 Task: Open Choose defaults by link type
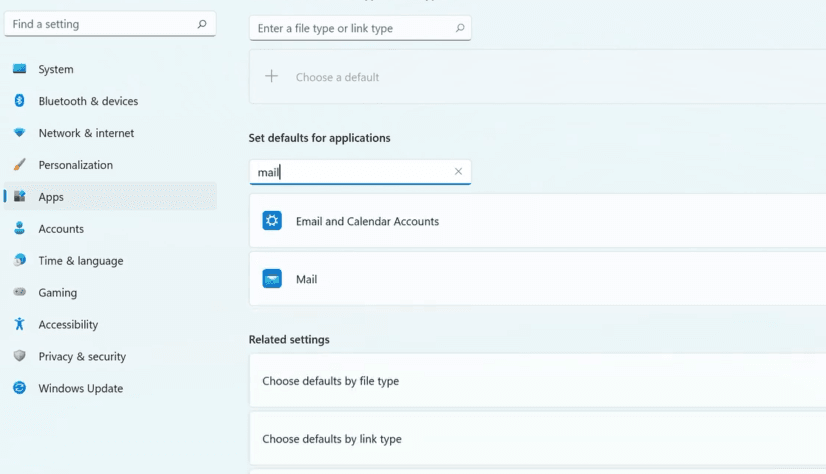click(537, 439)
